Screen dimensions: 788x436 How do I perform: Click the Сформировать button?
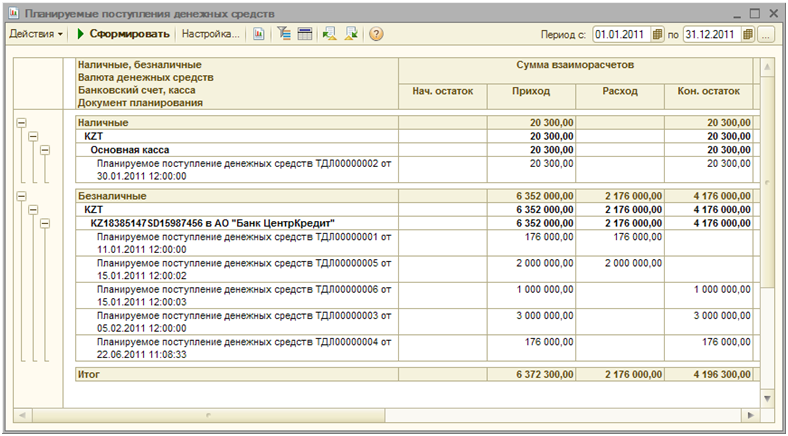124,34
